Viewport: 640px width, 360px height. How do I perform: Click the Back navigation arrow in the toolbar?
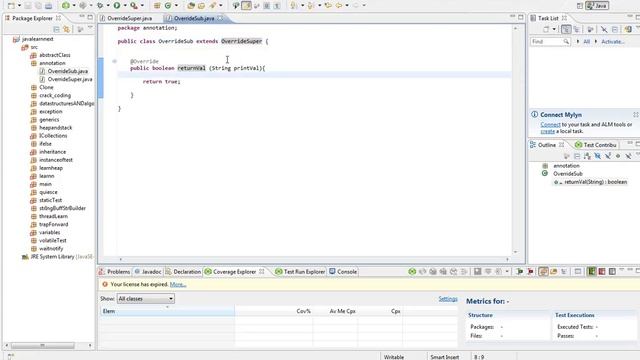(x=339, y=6)
